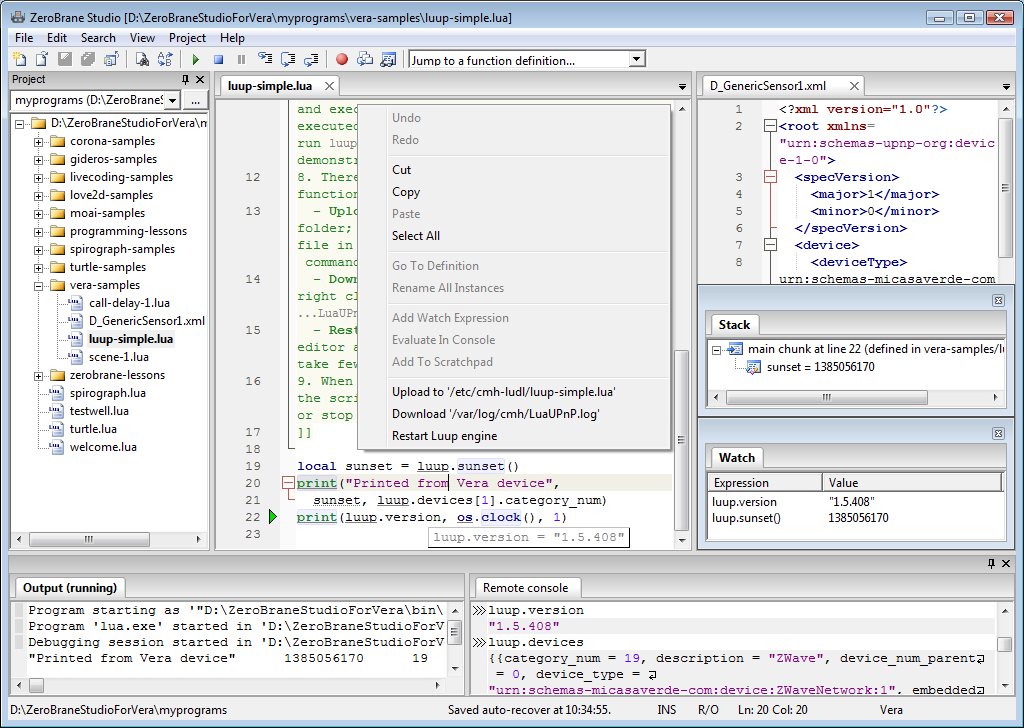Open the Project menu
1024x728 pixels.
tap(187, 38)
